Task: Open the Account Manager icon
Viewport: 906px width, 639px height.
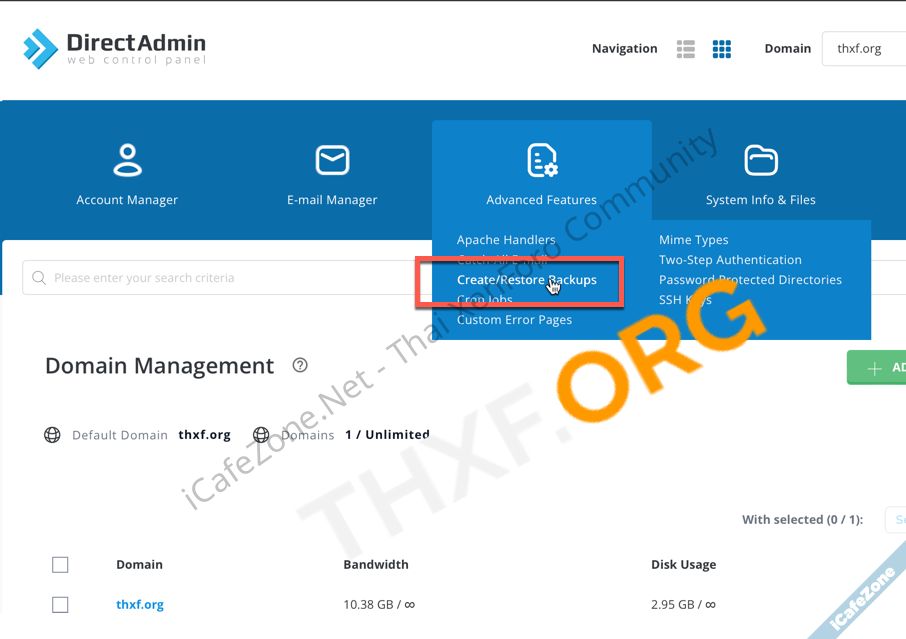Action: tap(127, 160)
